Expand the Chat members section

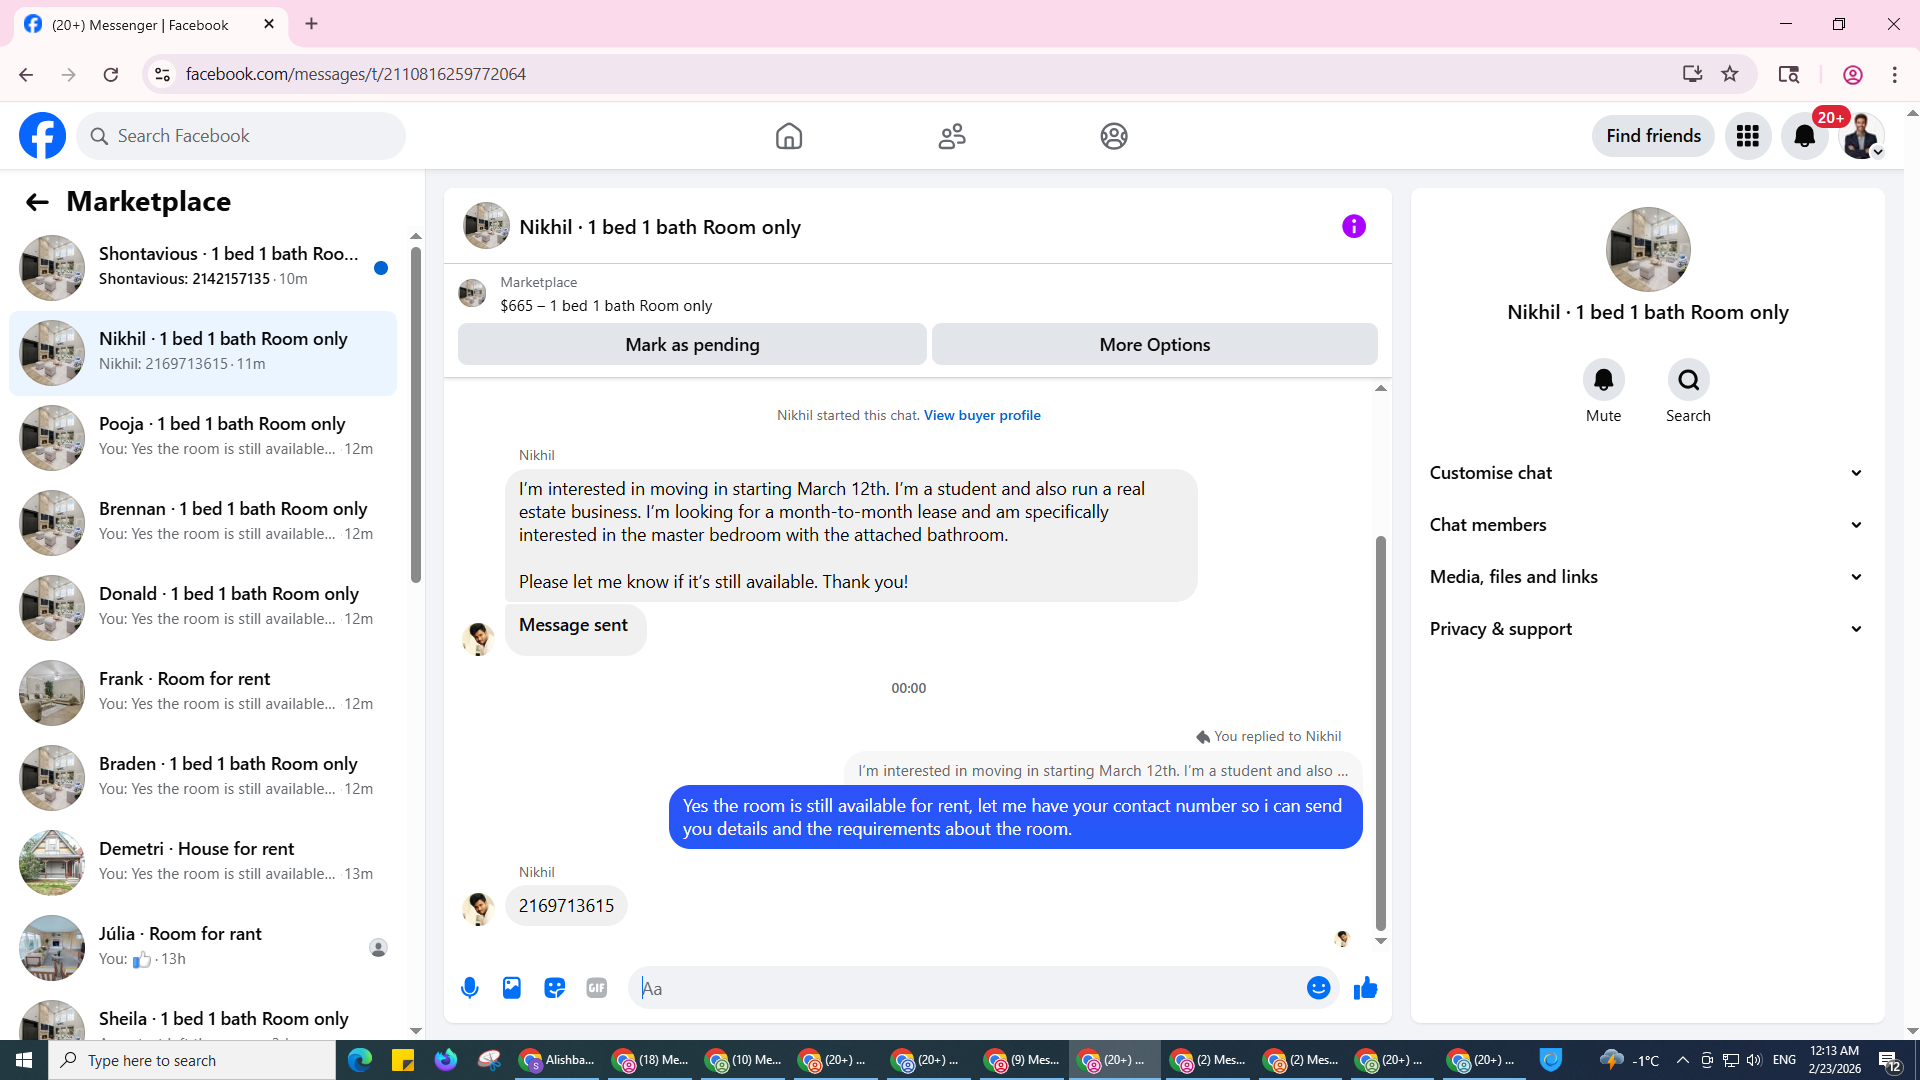[x=1647, y=525]
